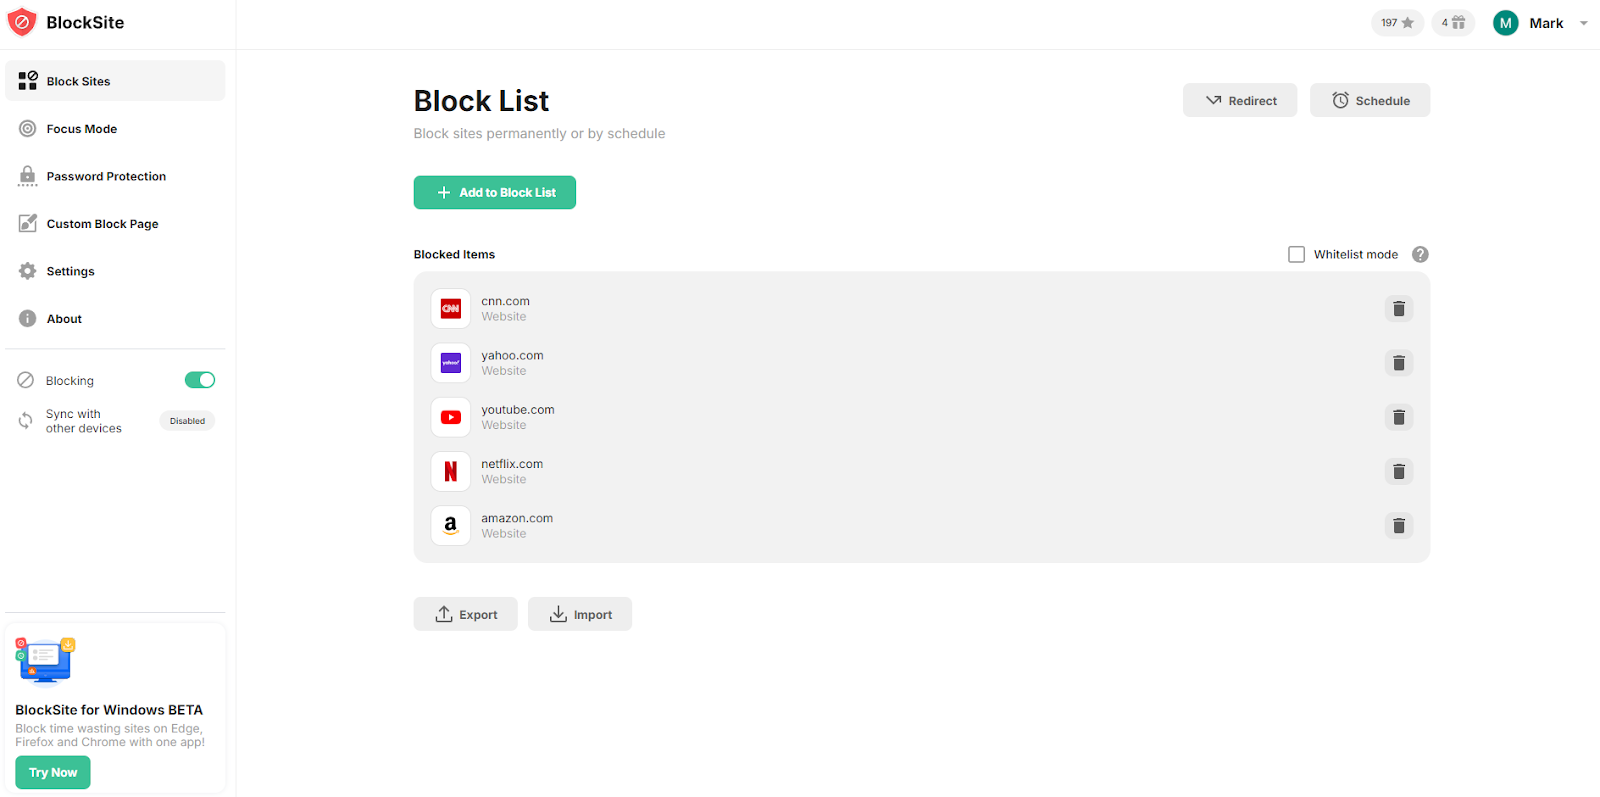Click the Sync with other devices icon
The width and height of the screenshot is (1600, 797).
26,421
